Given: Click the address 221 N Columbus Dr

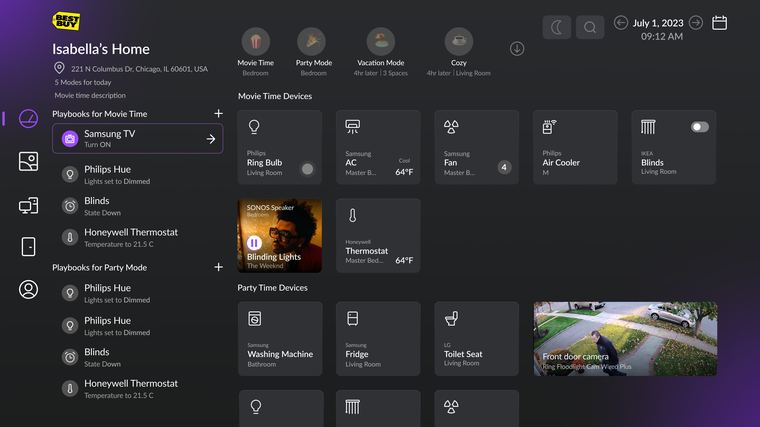Looking at the screenshot, I should click(x=139, y=69).
